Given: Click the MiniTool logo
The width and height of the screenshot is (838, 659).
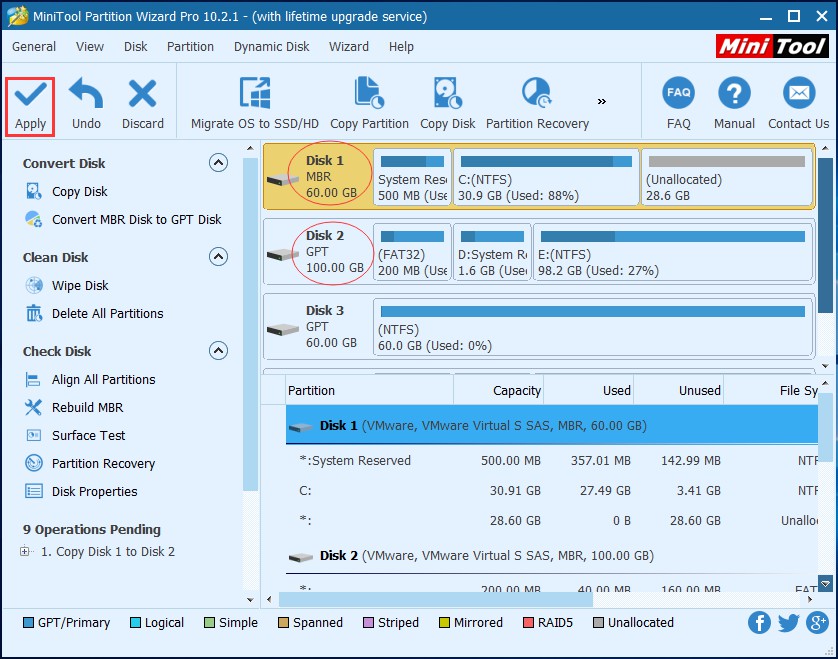Looking at the screenshot, I should tap(772, 46).
